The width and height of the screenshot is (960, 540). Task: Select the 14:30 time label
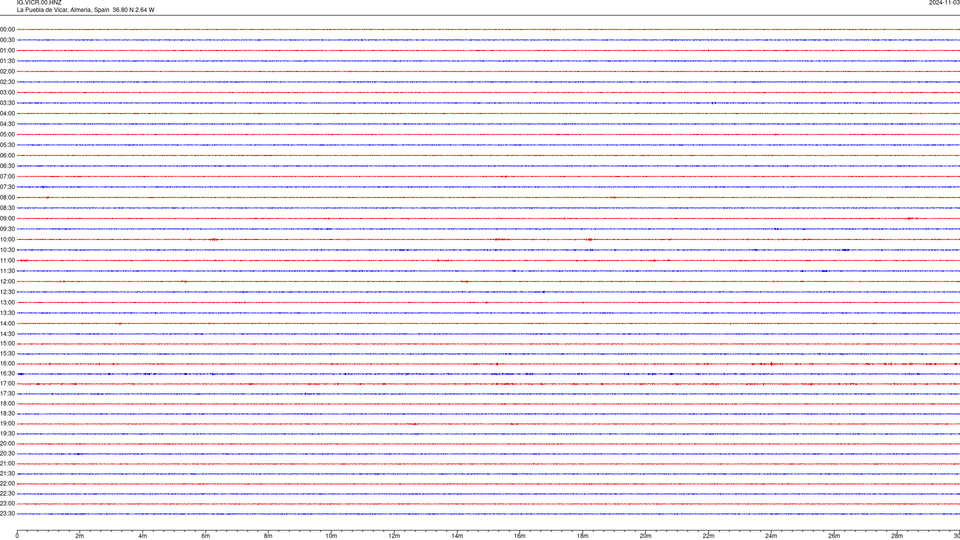[7, 334]
